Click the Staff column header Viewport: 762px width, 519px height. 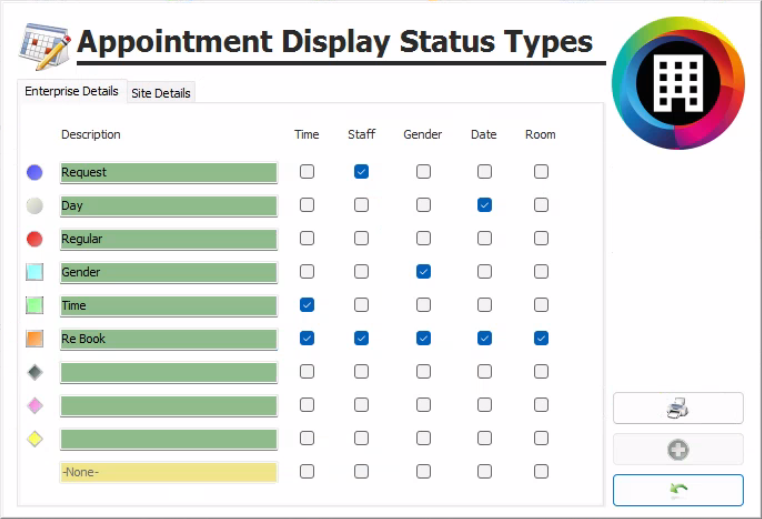(x=361, y=135)
